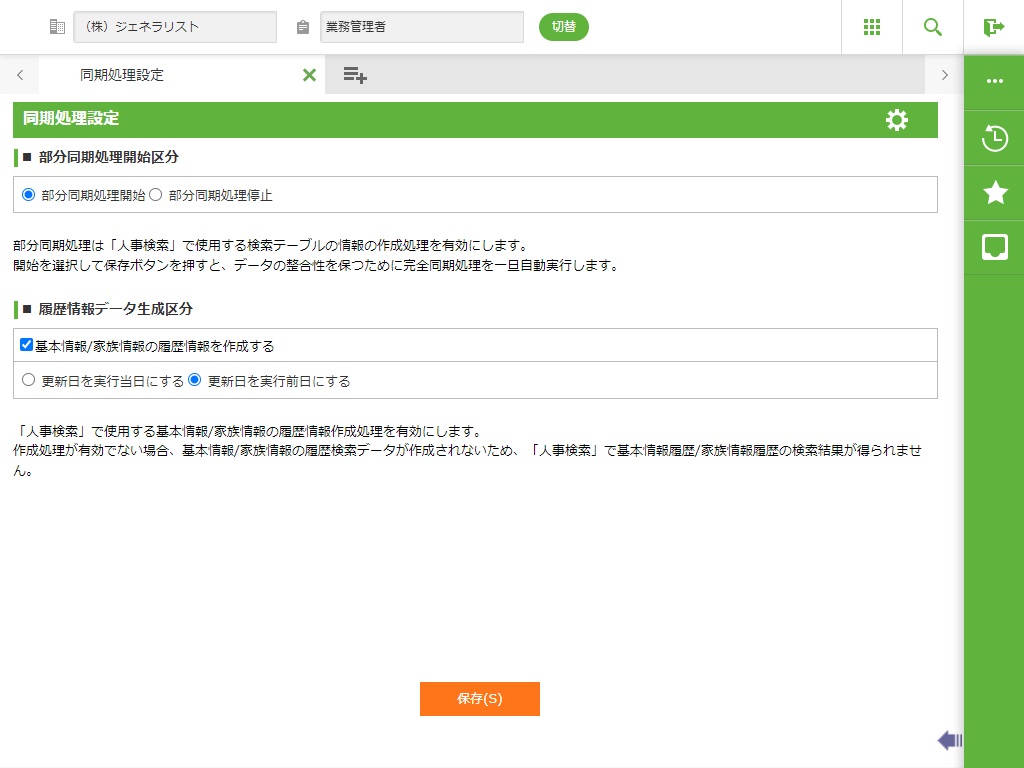Close the 同期処理設定 tab

point(309,75)
